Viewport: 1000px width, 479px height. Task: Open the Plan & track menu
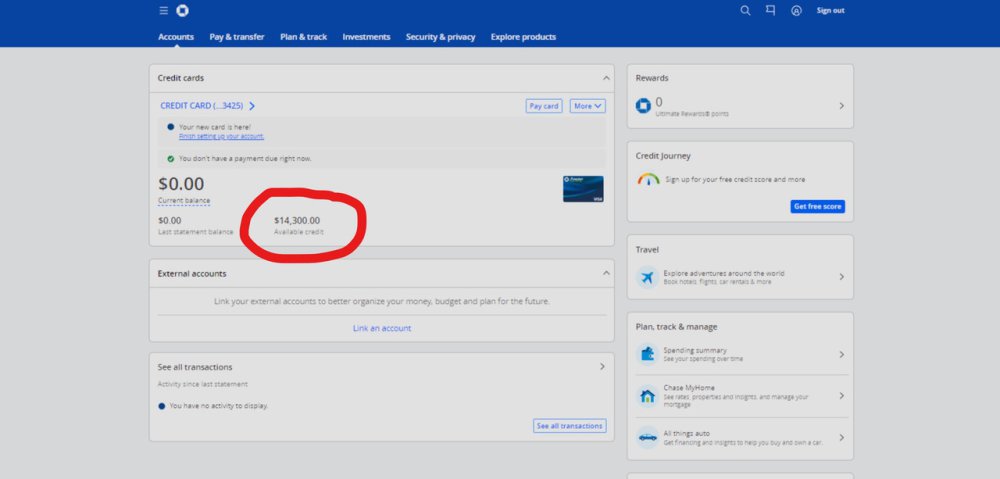pos(304,37)
